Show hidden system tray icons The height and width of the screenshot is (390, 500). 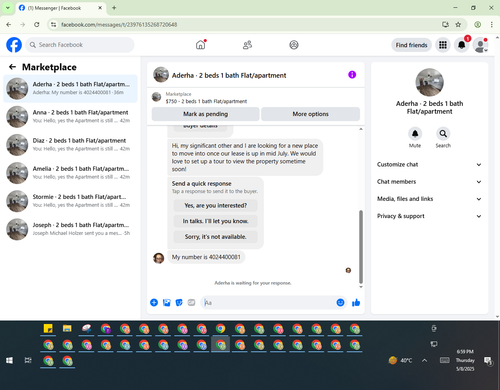click(424, 360)
